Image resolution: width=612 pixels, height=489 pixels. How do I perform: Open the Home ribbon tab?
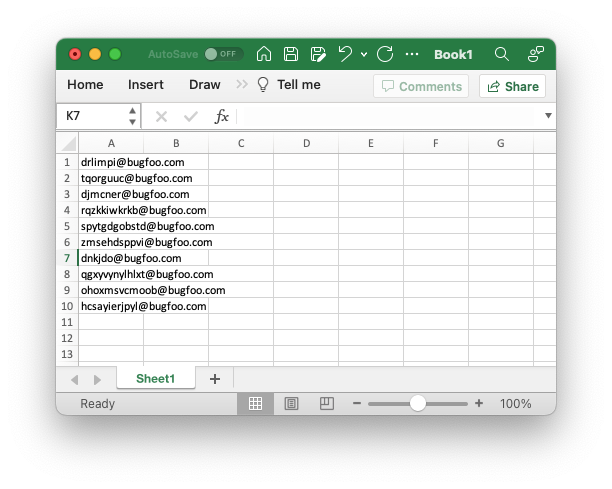(85, 84)
